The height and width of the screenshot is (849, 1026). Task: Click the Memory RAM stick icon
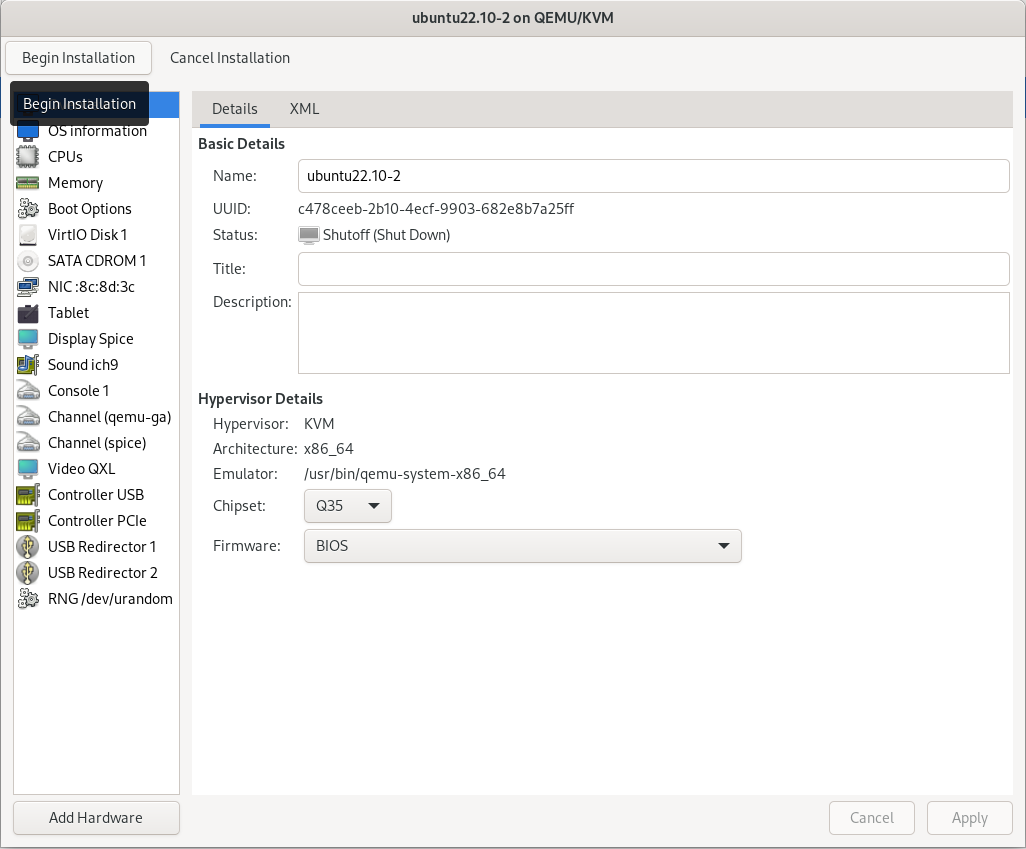(x=27, y=183)
